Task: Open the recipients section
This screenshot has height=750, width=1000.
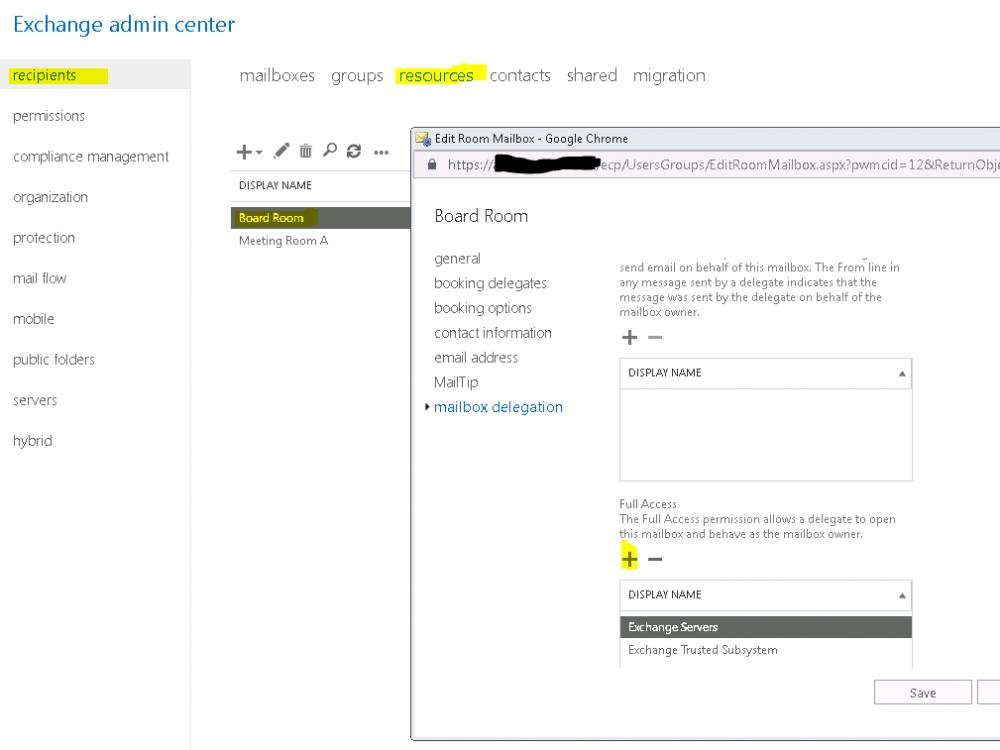Action: click(44, 75)
